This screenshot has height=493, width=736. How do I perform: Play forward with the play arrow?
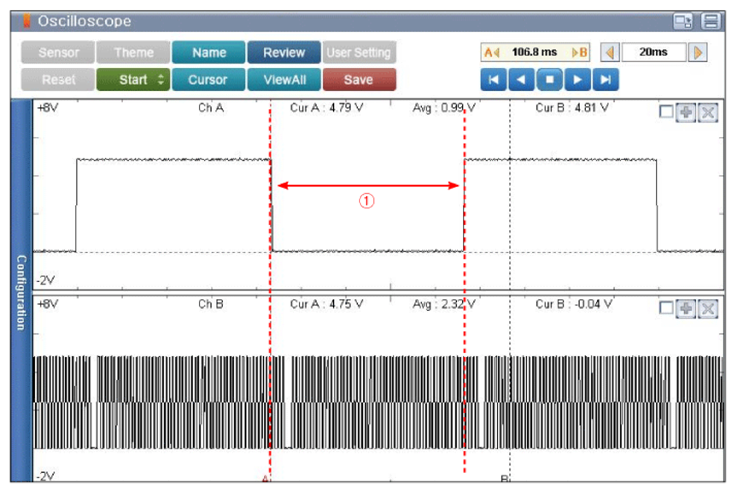pyautogui.click(x=578, y=79)
